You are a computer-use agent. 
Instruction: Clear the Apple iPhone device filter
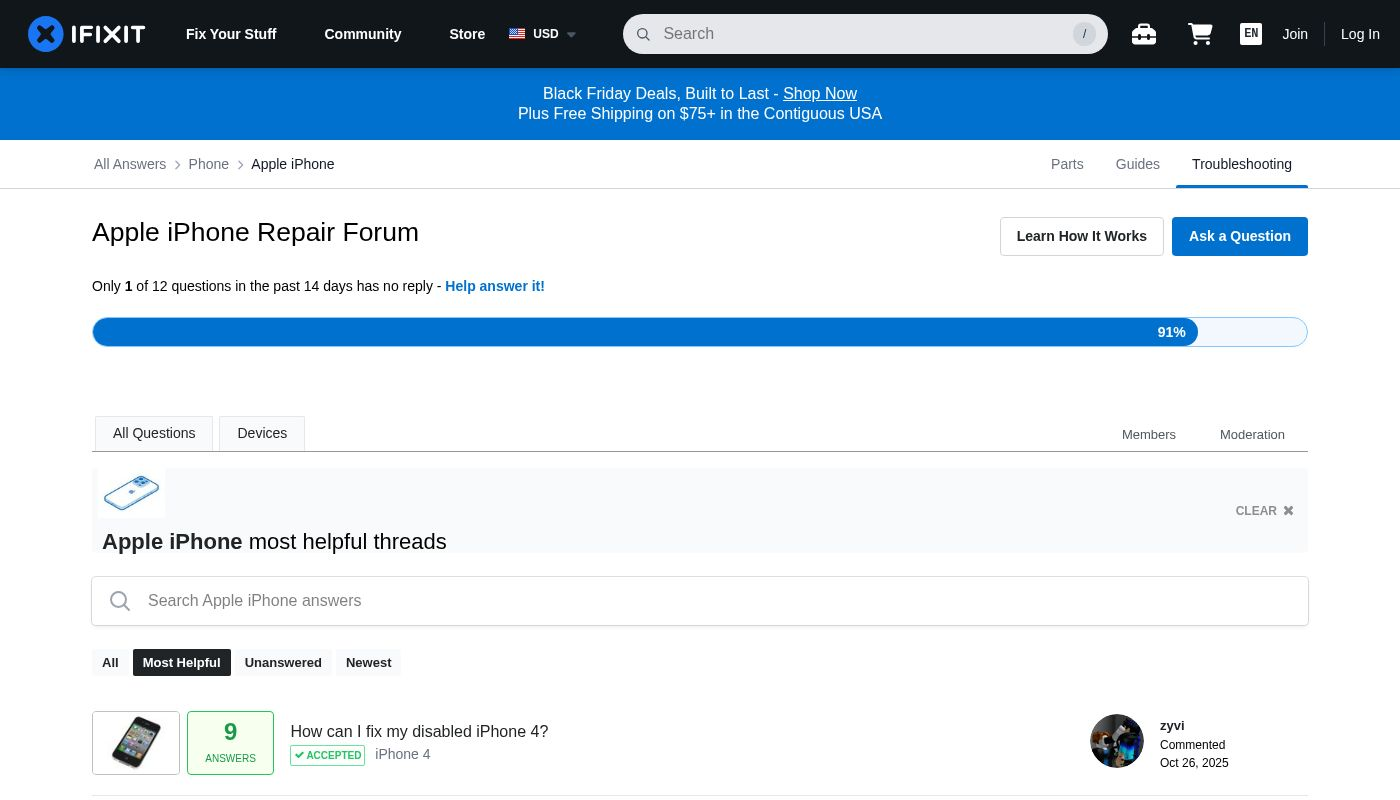click(x=1264, y=511)
